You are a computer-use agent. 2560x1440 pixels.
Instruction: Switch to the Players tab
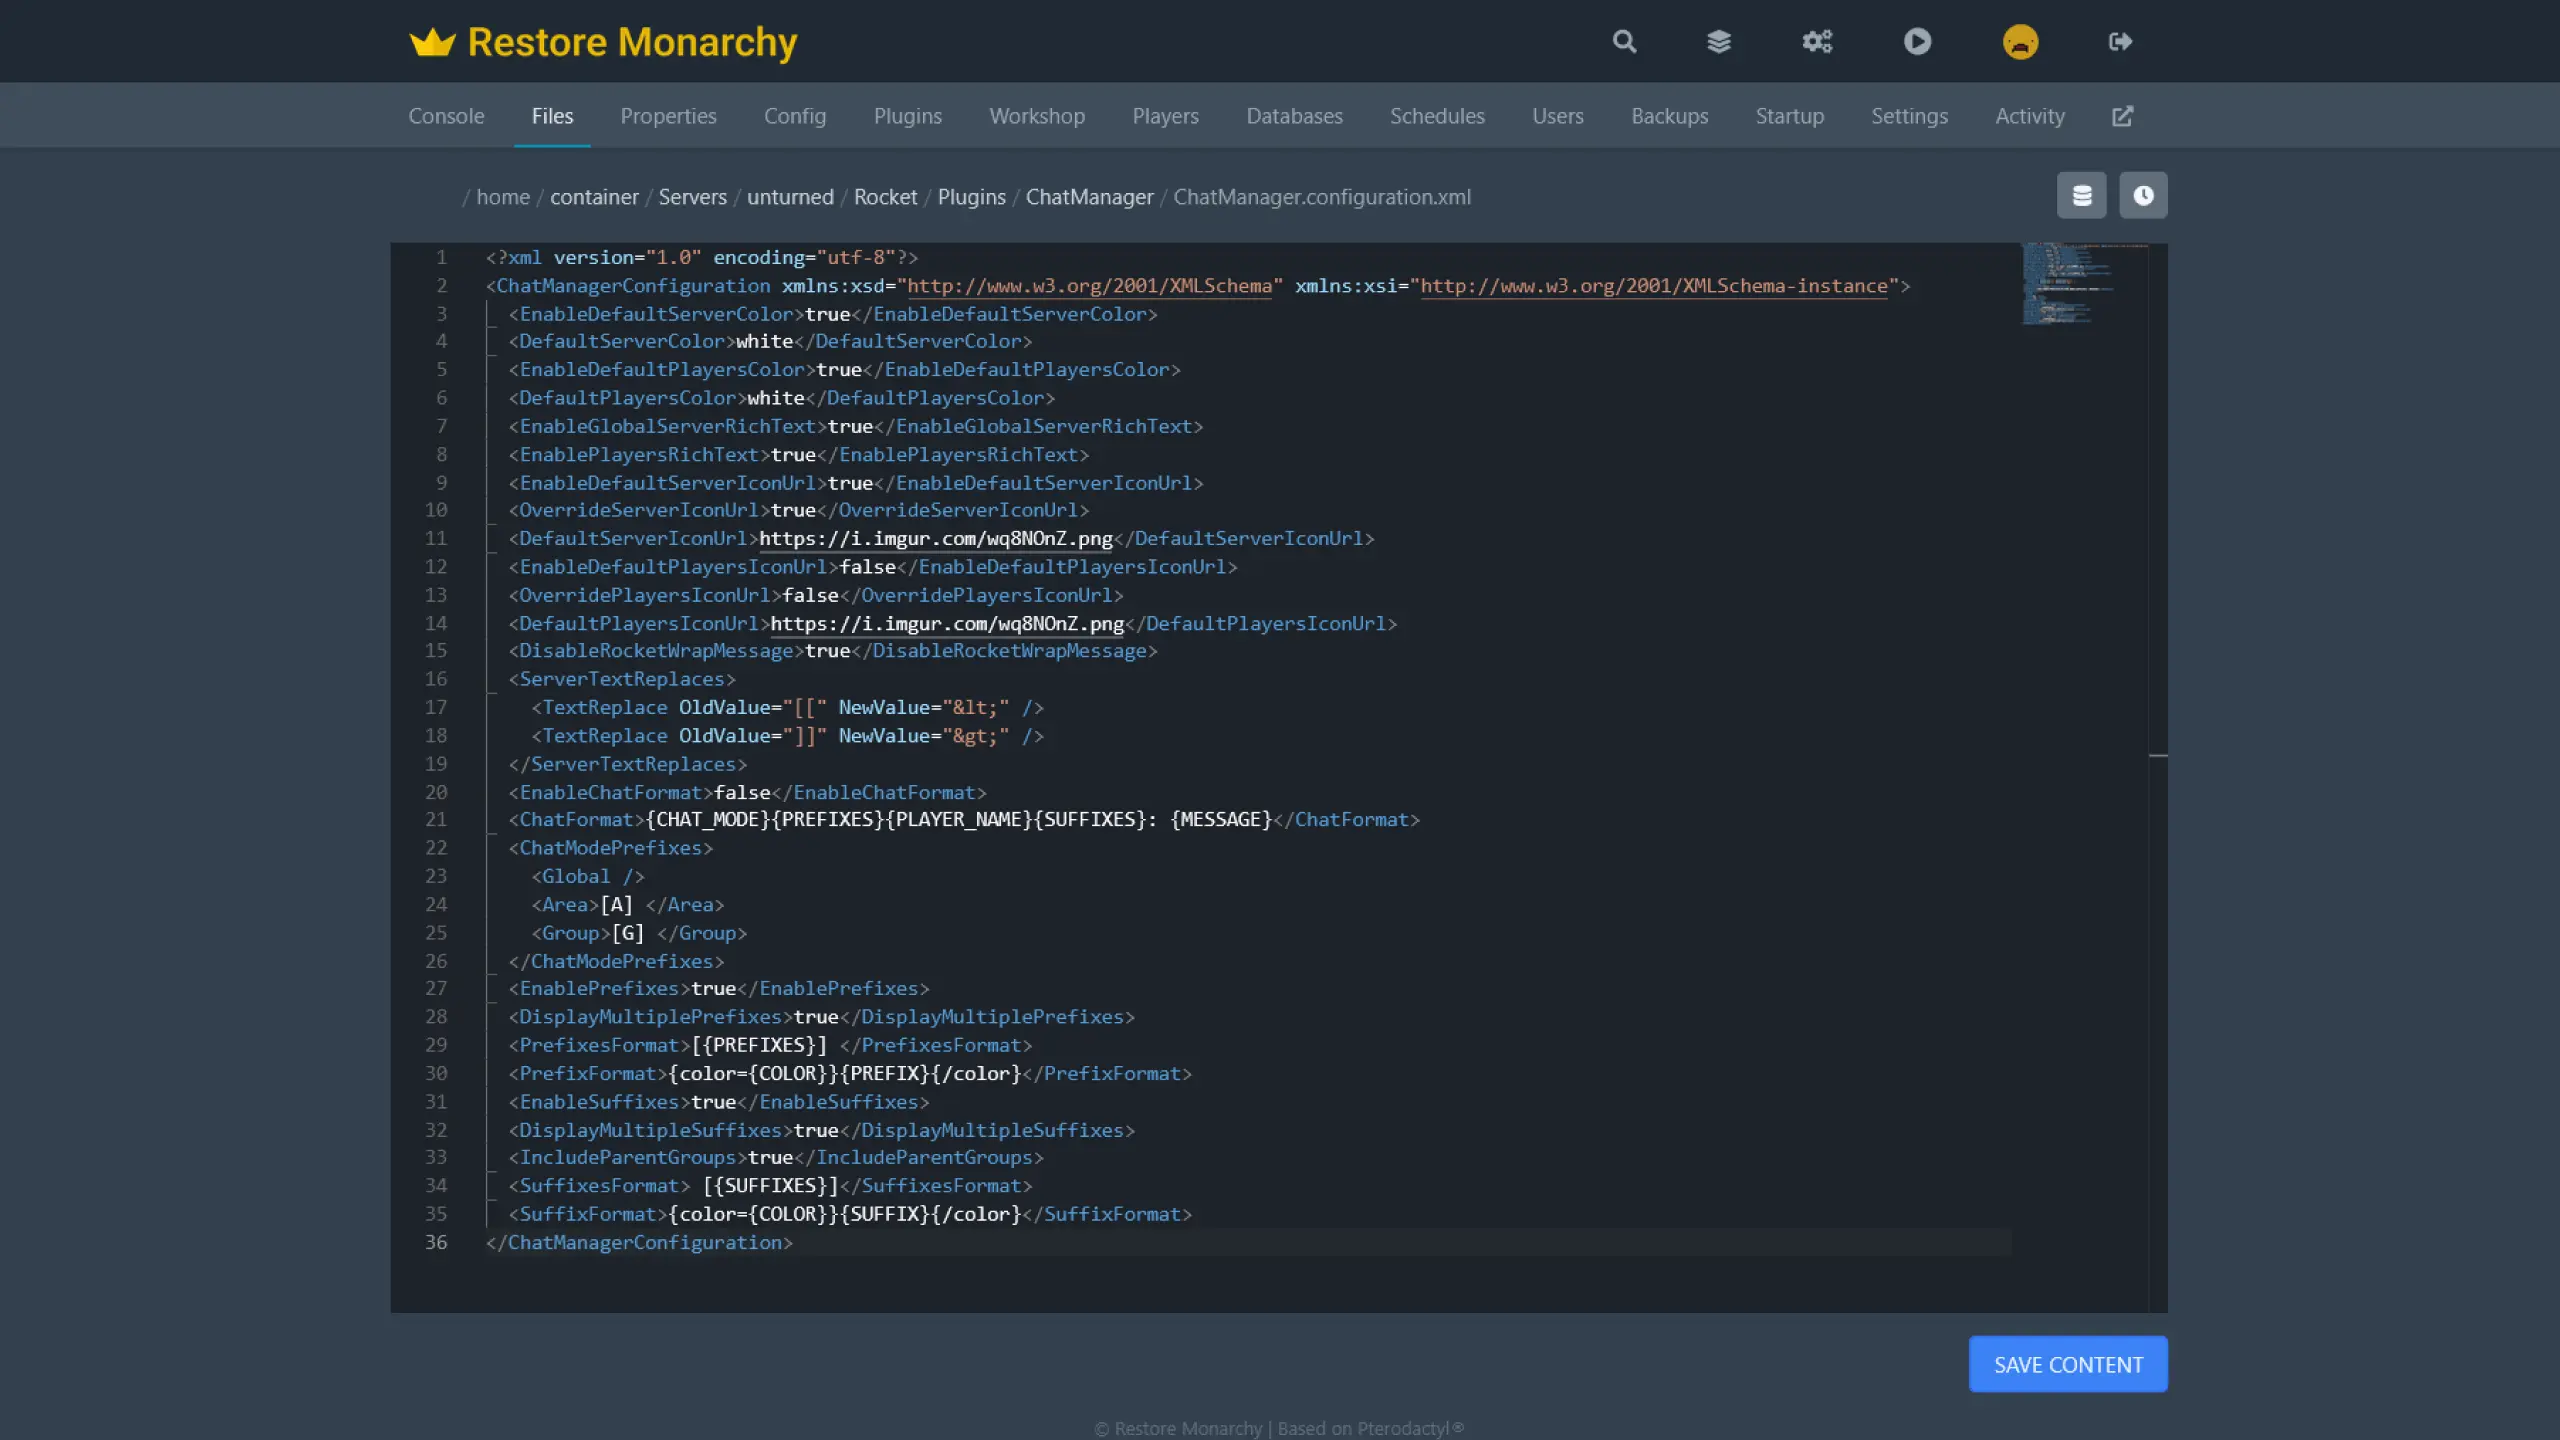coord(1165,116)
